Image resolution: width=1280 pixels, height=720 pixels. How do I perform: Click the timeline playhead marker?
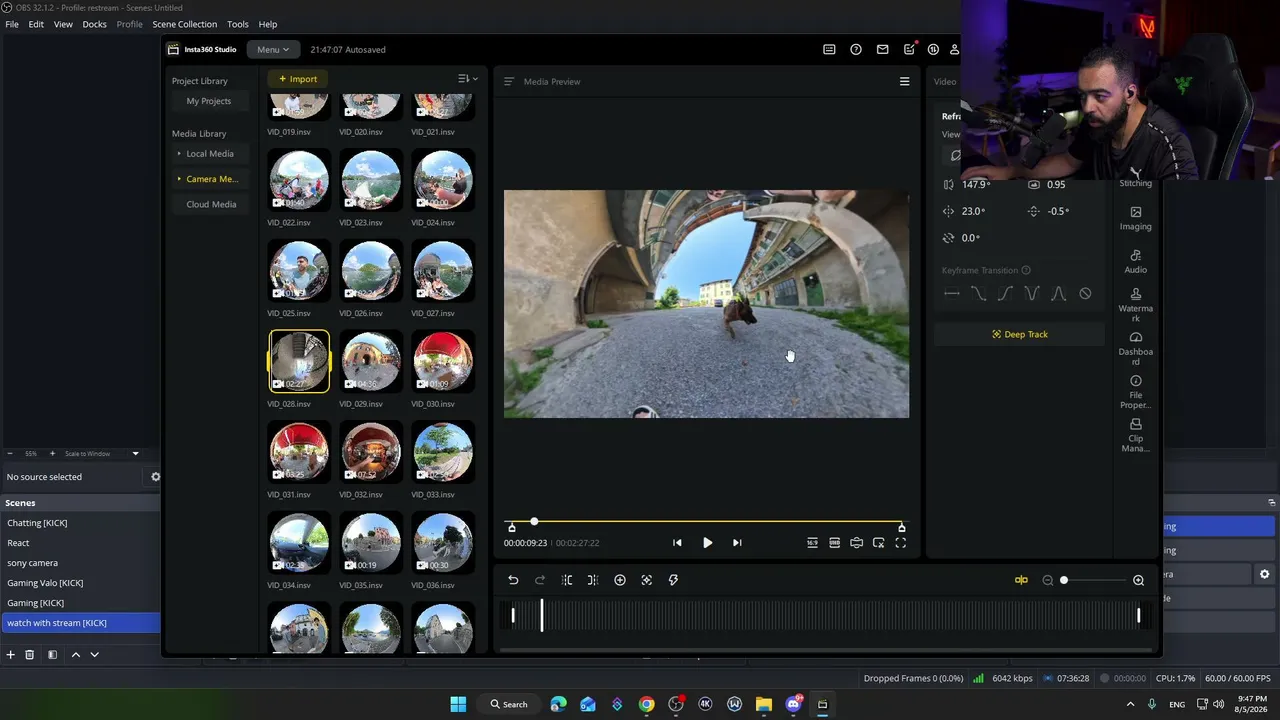(x=542, y=615)
